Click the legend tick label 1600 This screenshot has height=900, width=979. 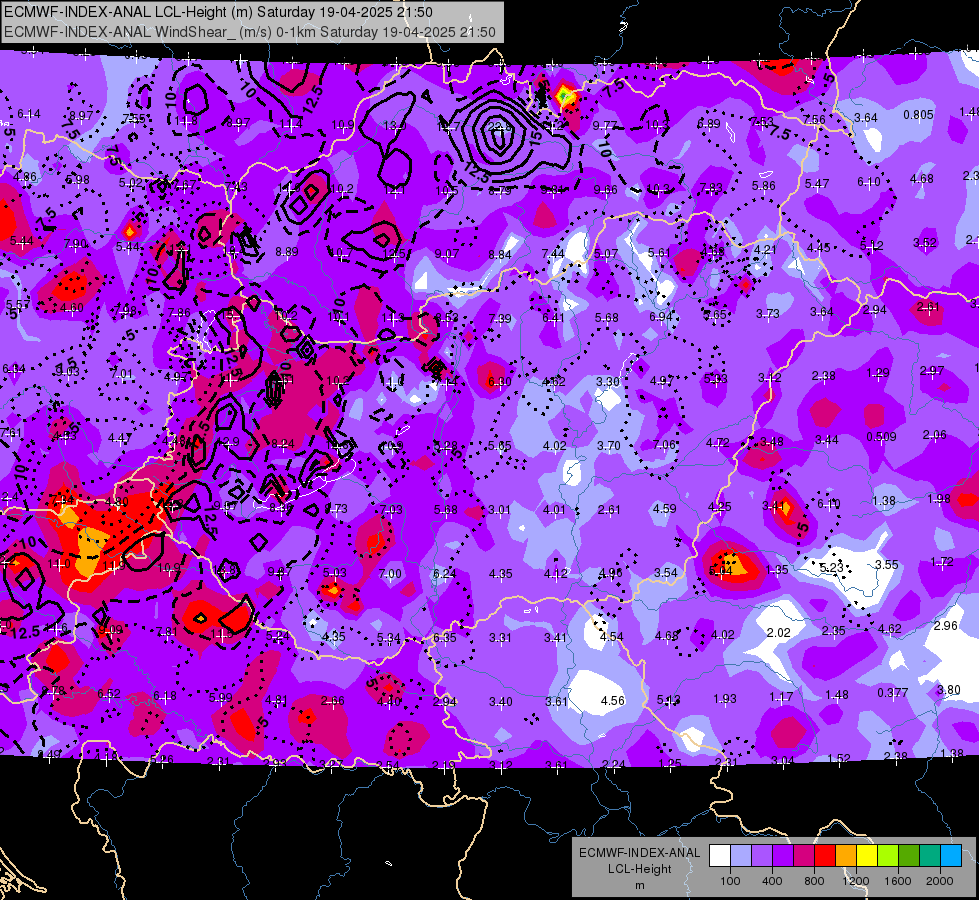pyautogui.click(x=898, y=881)
